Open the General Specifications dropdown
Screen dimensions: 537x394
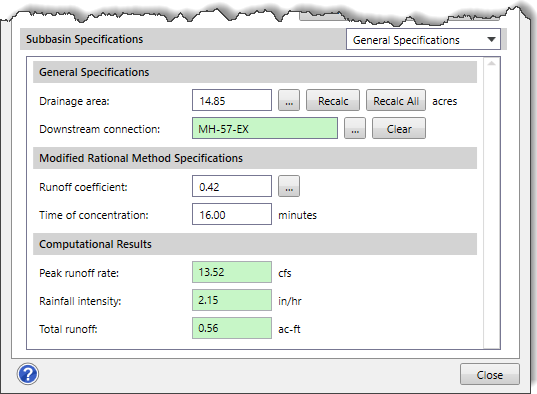point(423,39)
